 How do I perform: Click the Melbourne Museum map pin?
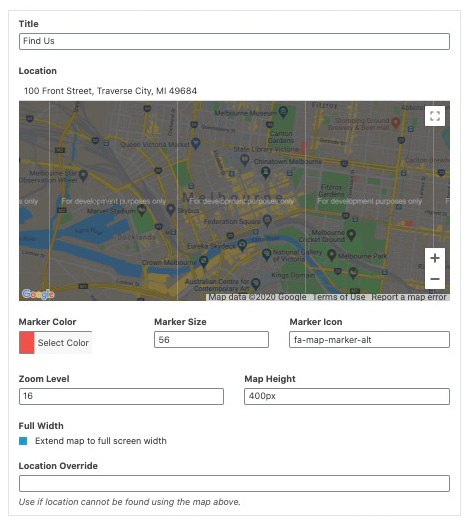click(x=283, y=112)
